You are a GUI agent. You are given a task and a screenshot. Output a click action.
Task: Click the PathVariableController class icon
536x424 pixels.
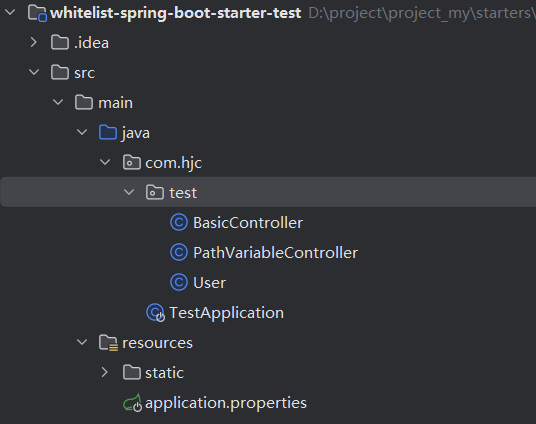179,253
